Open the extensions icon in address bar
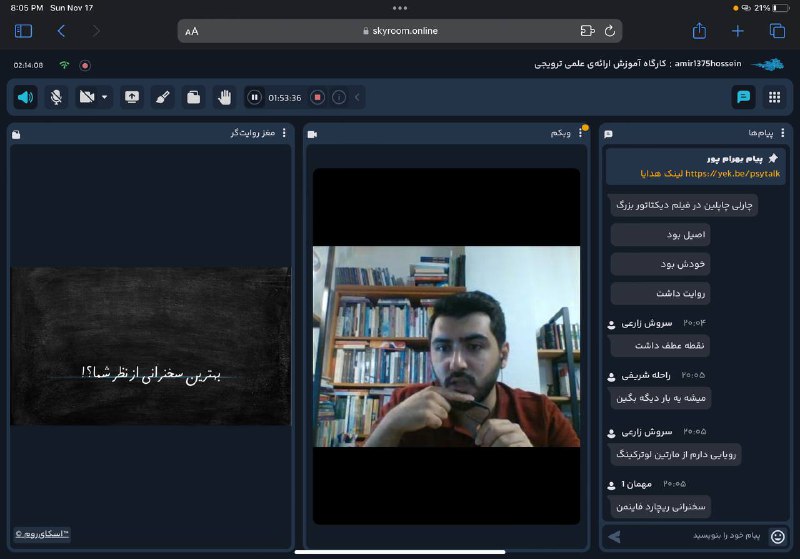Image resolution: width=800 pixels, height=559 pixels. [x=587, y=31]
